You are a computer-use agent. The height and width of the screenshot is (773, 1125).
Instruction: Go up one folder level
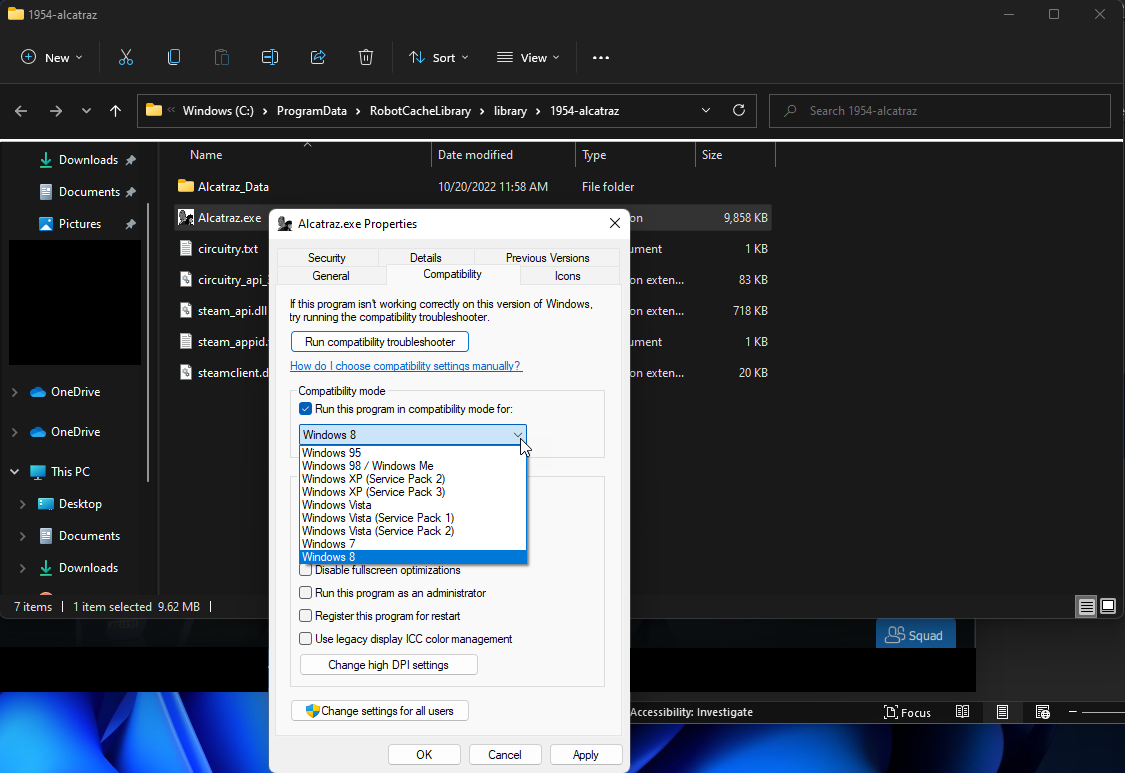tap(116, 111)
